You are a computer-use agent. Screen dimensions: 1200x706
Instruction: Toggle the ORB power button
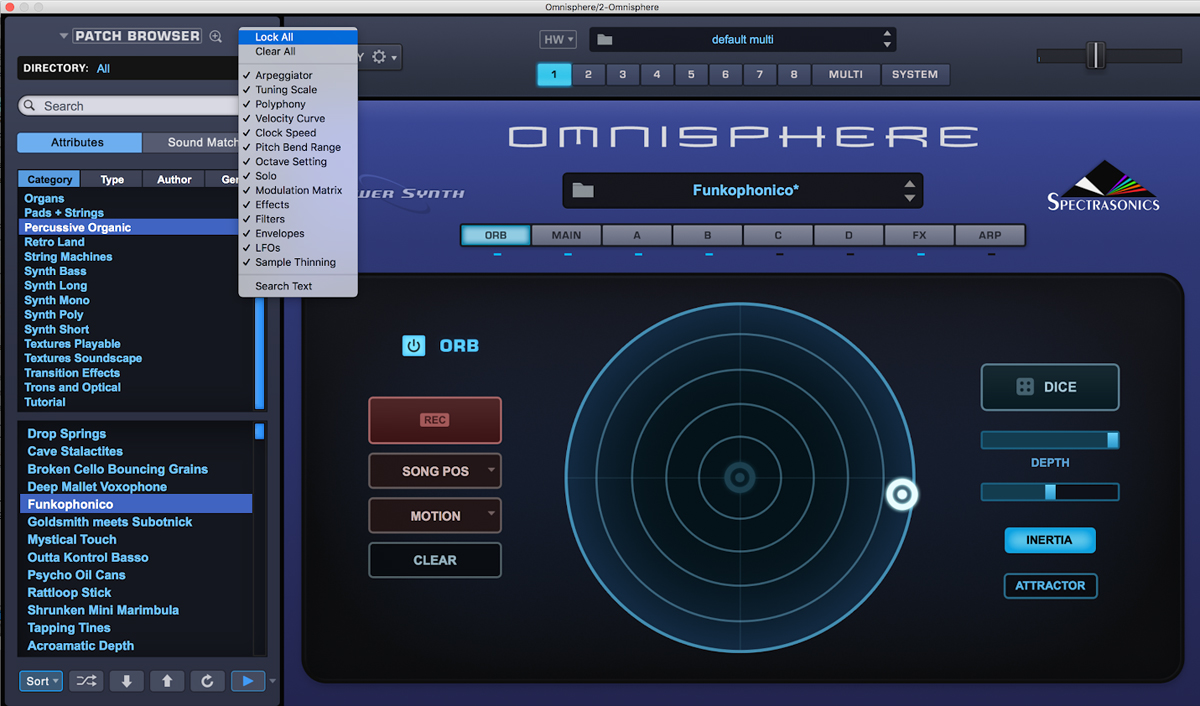point(414,346)
